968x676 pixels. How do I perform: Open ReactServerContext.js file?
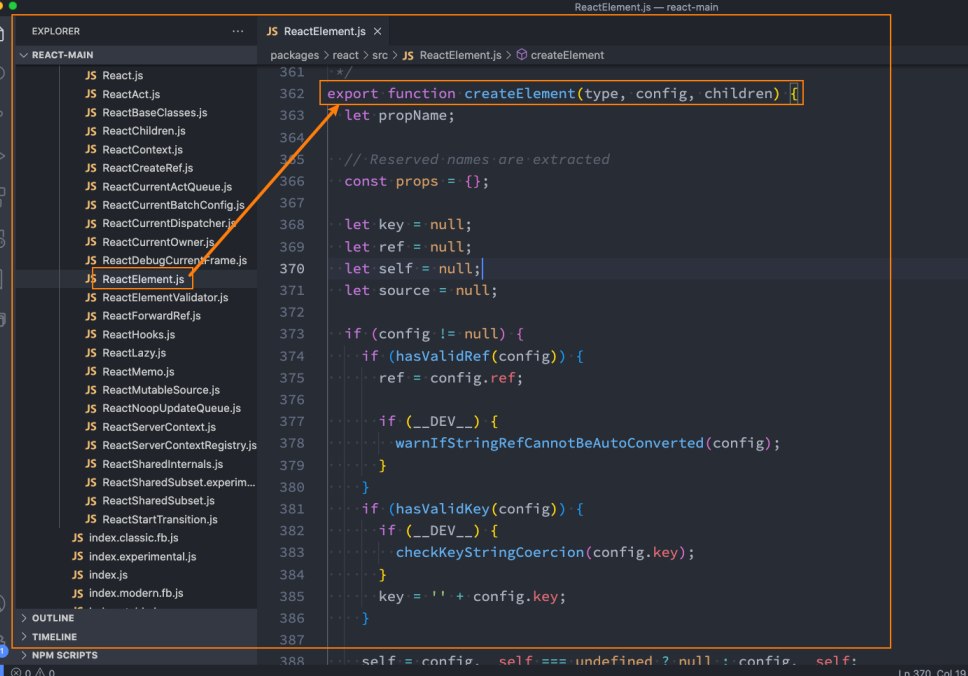coord(159,427)
